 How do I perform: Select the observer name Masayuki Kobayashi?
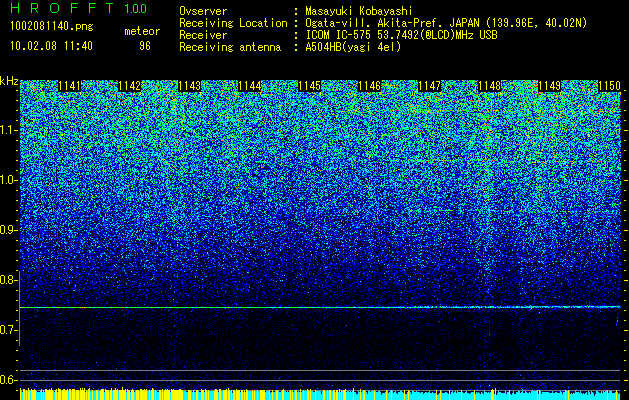point(359,11)
